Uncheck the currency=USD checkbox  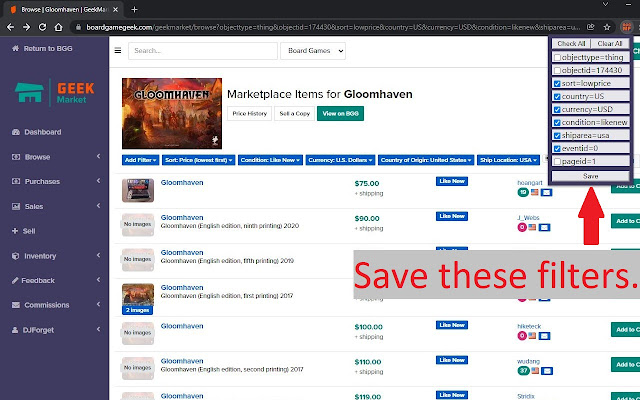tap(557, 110)
